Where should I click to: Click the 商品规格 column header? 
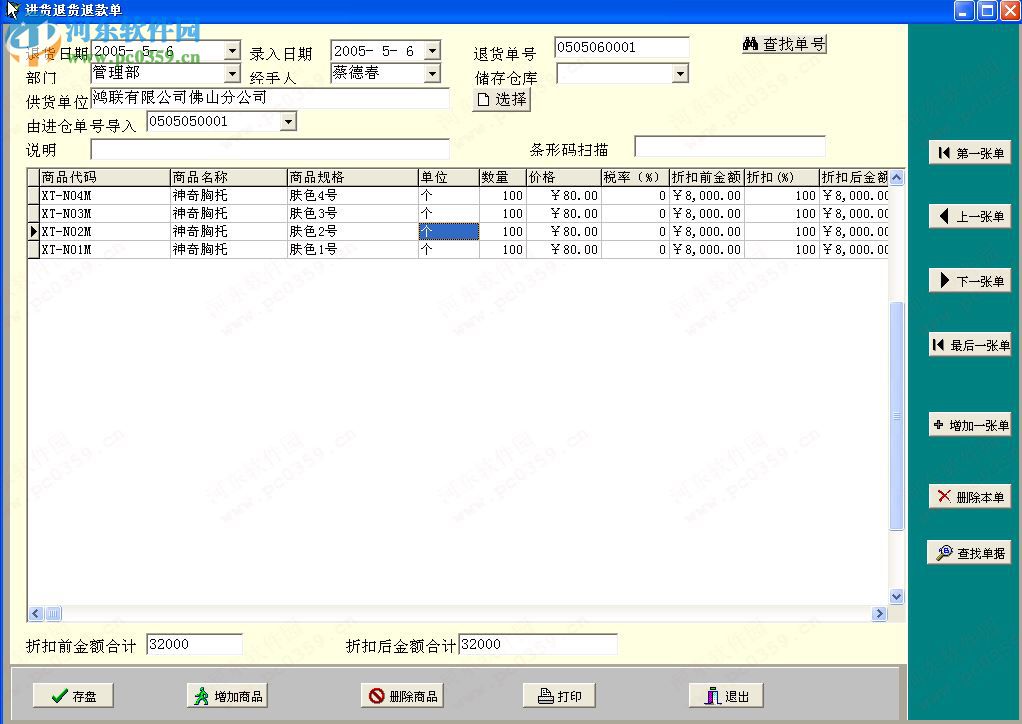(x=352, y=177)
